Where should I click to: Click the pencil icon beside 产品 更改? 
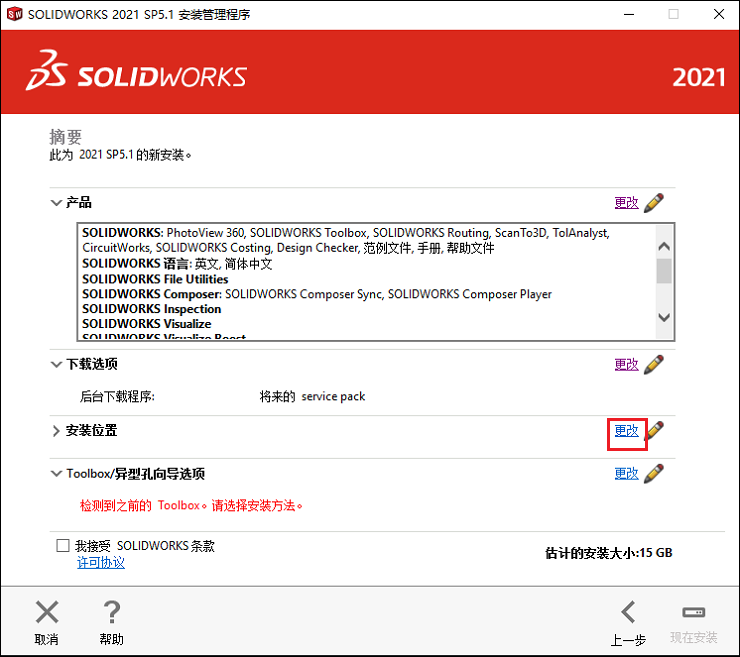(654, 202)
